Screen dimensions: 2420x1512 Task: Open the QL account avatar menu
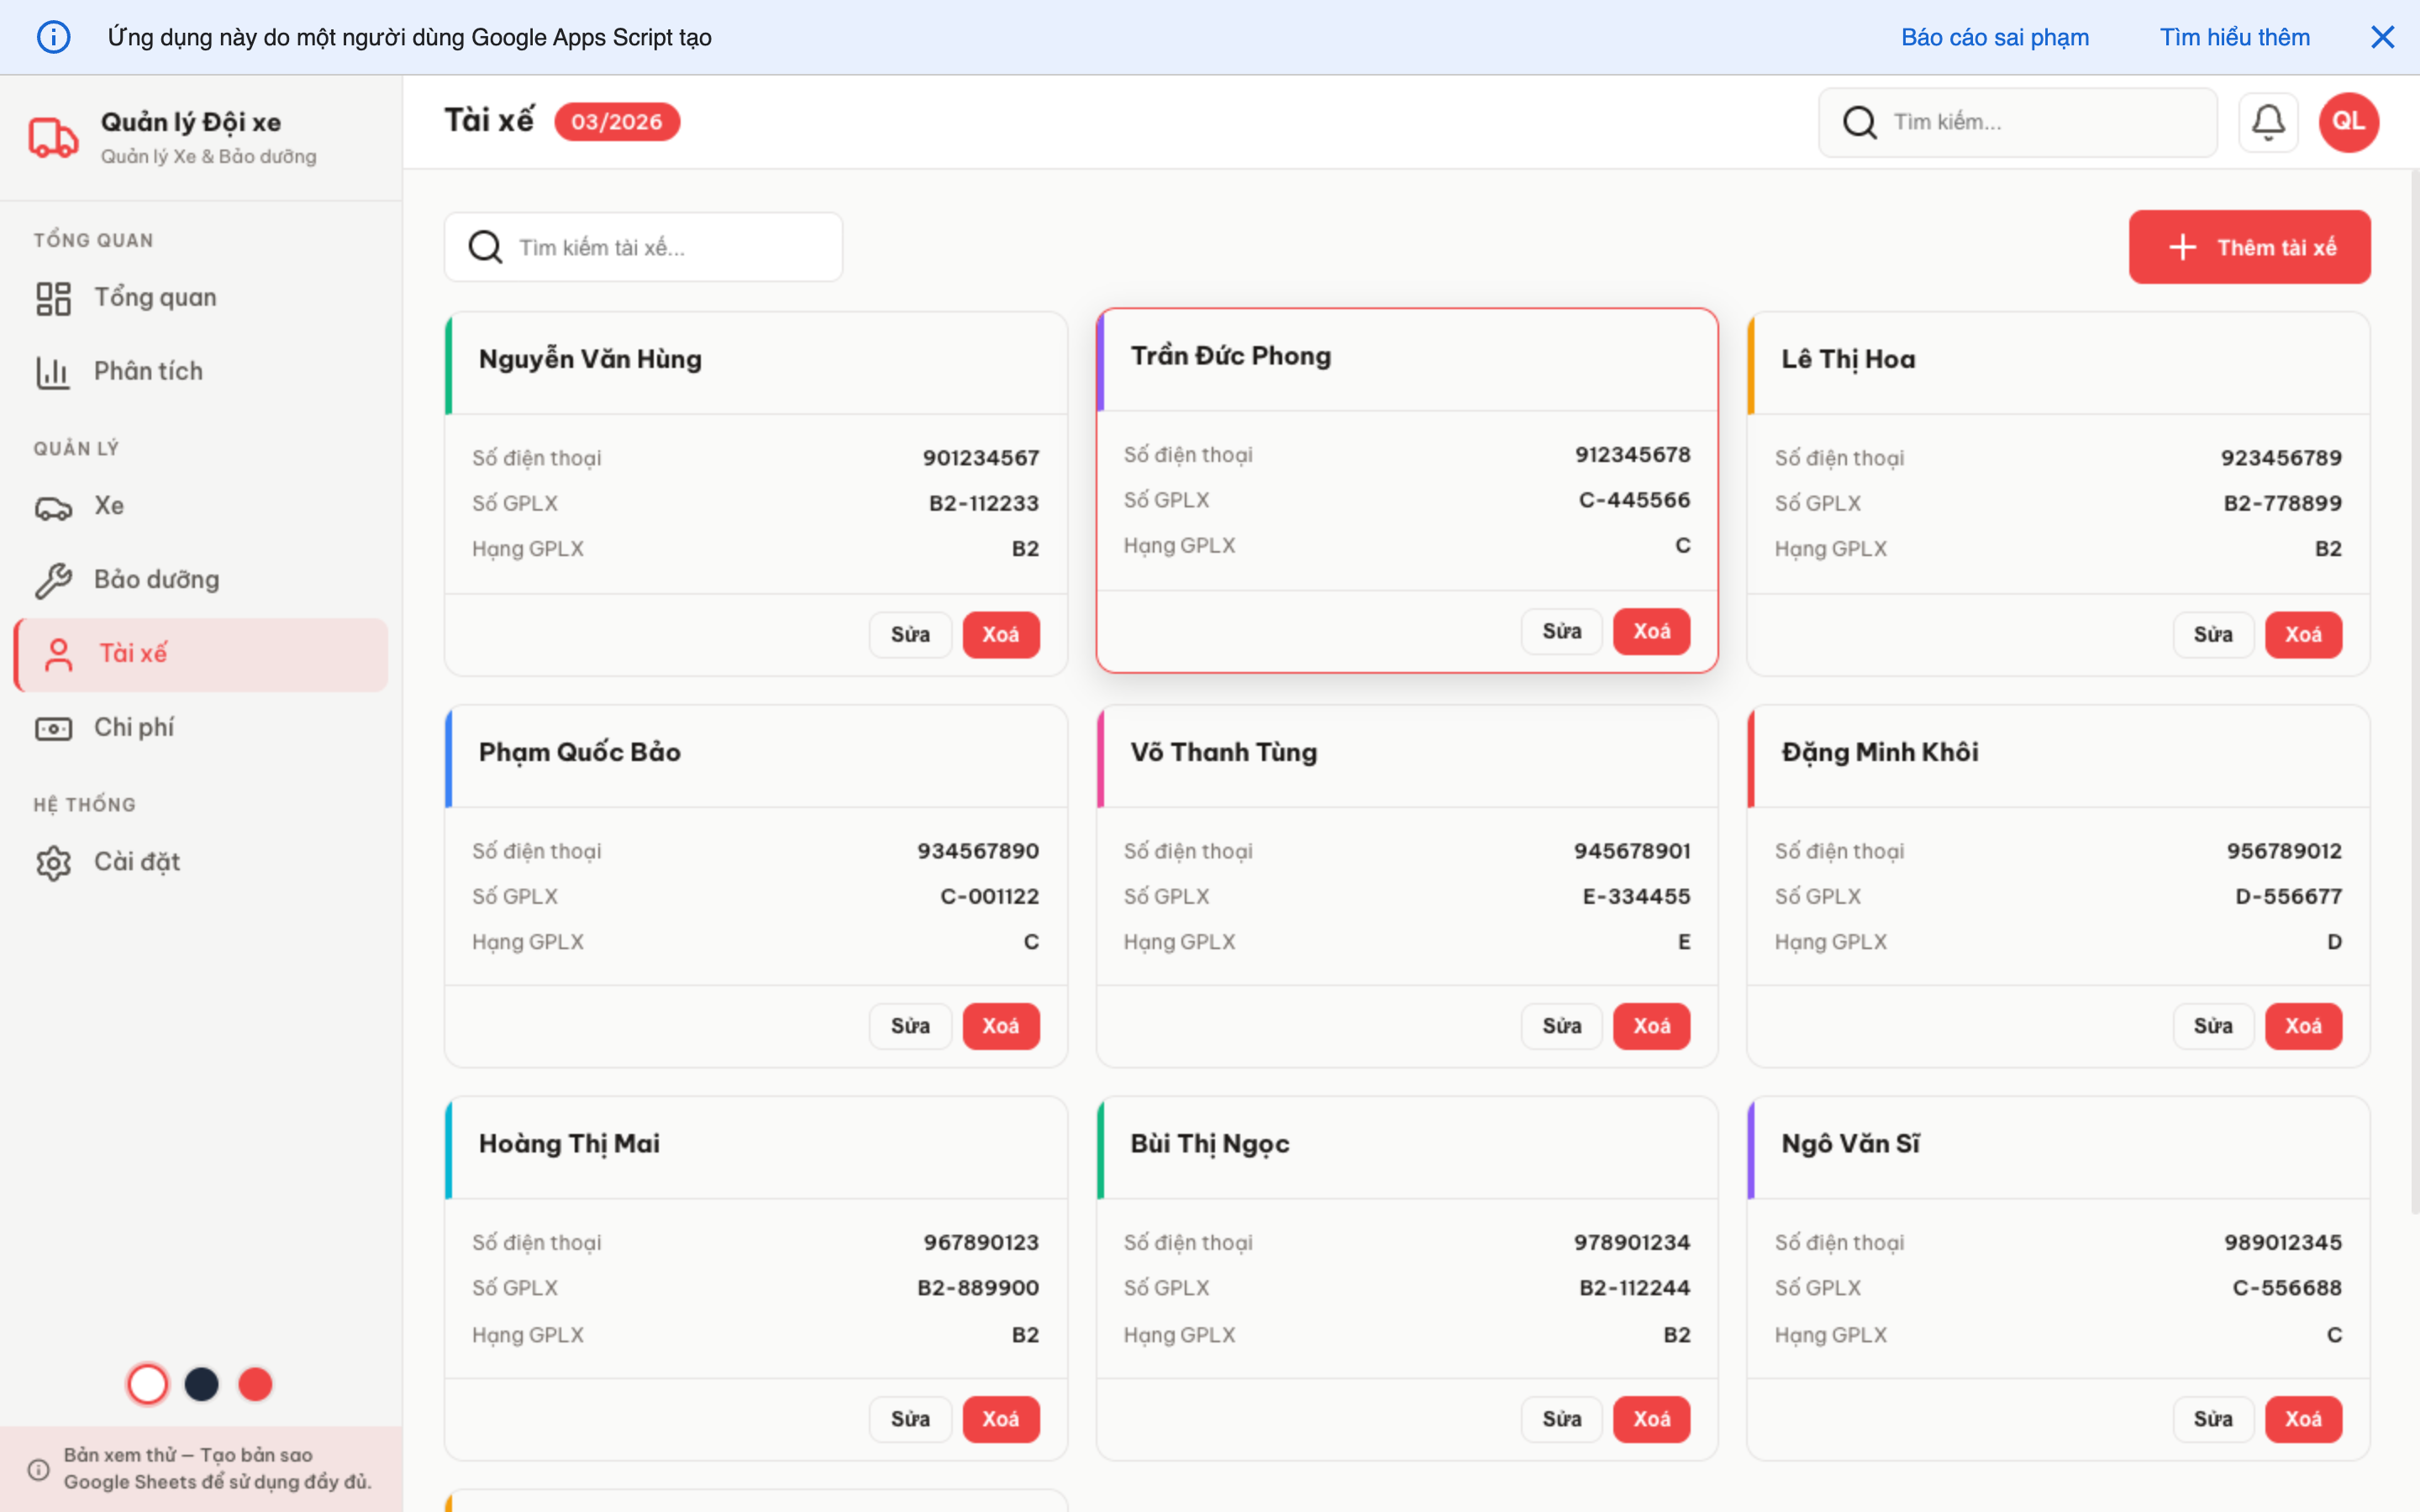[2348, 122]
